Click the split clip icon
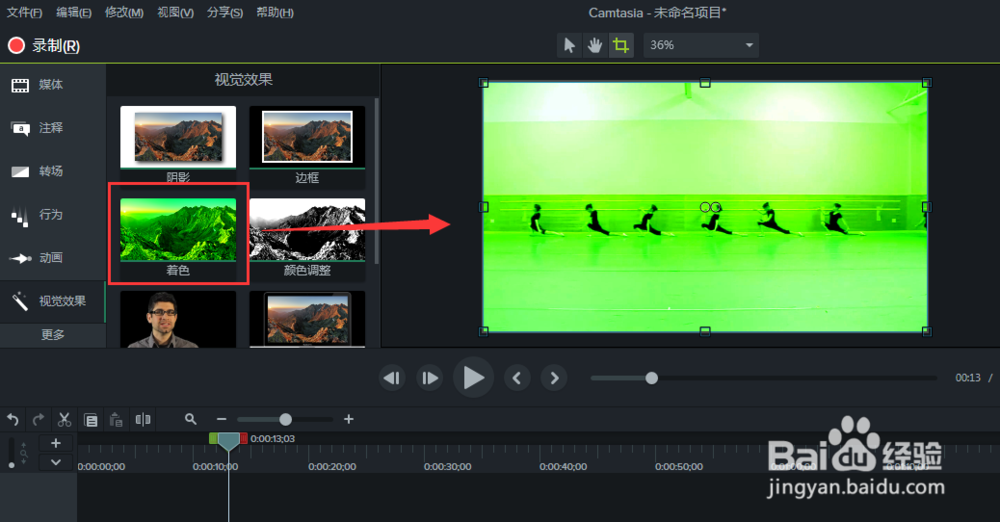1000x522 pixels. pyautogui.click(x=143, y=419)
